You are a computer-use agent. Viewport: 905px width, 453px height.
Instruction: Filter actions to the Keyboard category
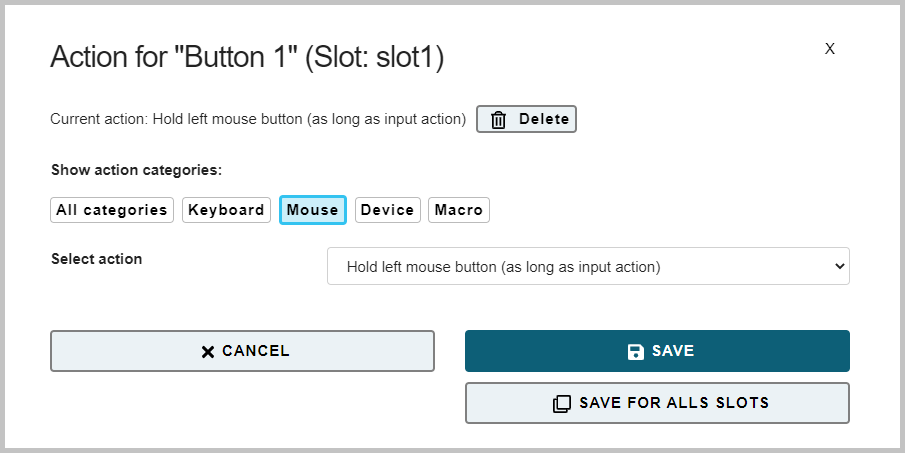tap(226, 210)
